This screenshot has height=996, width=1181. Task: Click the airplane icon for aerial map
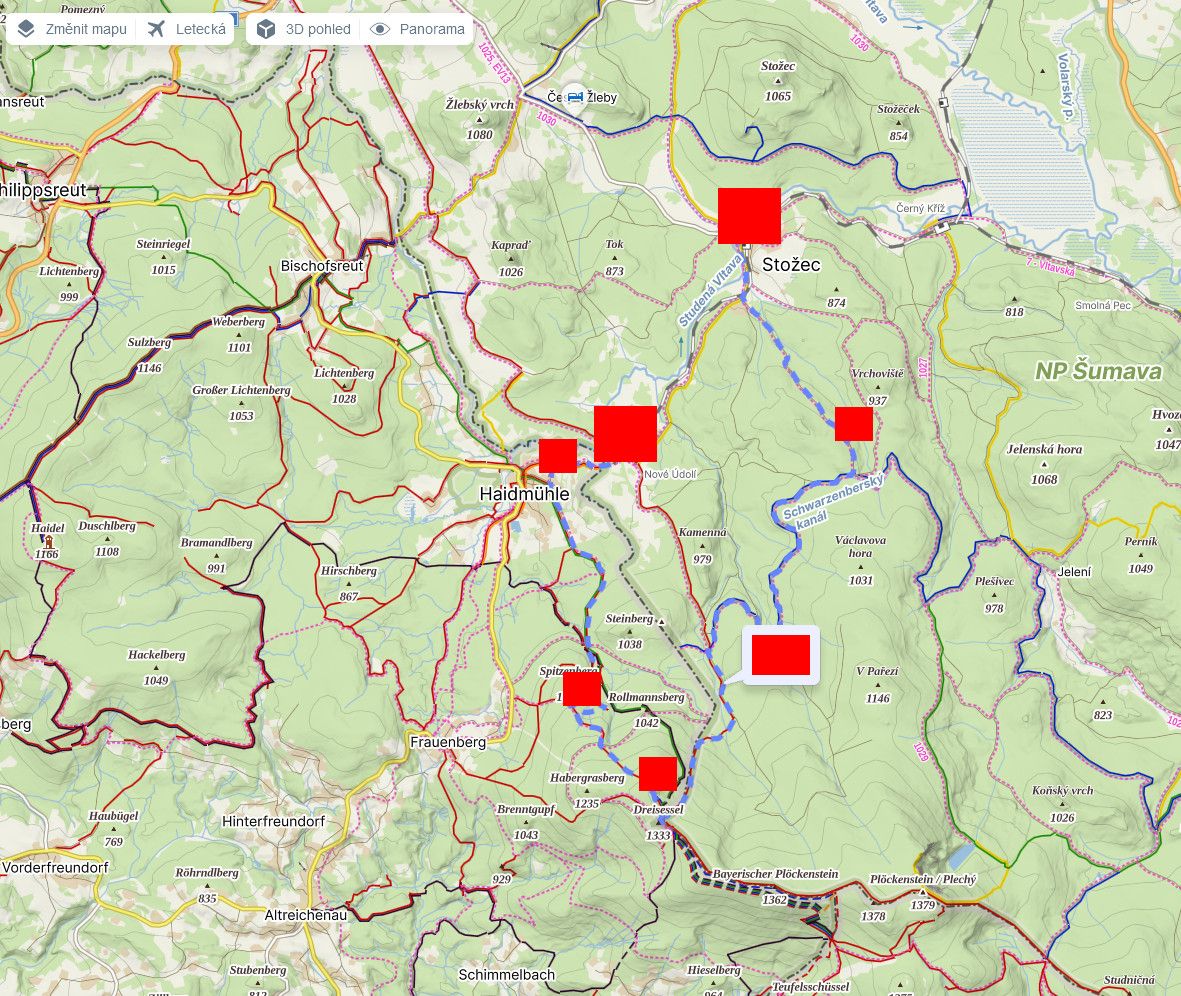[x=156, y=29]
